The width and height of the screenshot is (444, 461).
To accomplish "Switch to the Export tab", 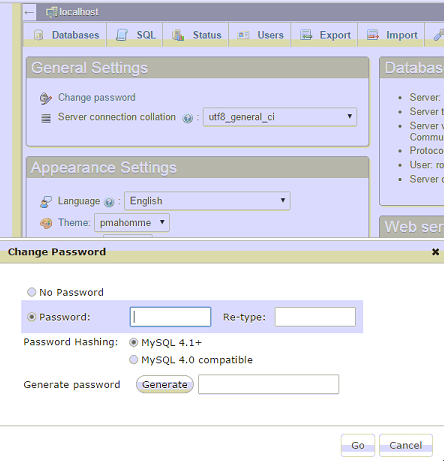I will 324,35.
